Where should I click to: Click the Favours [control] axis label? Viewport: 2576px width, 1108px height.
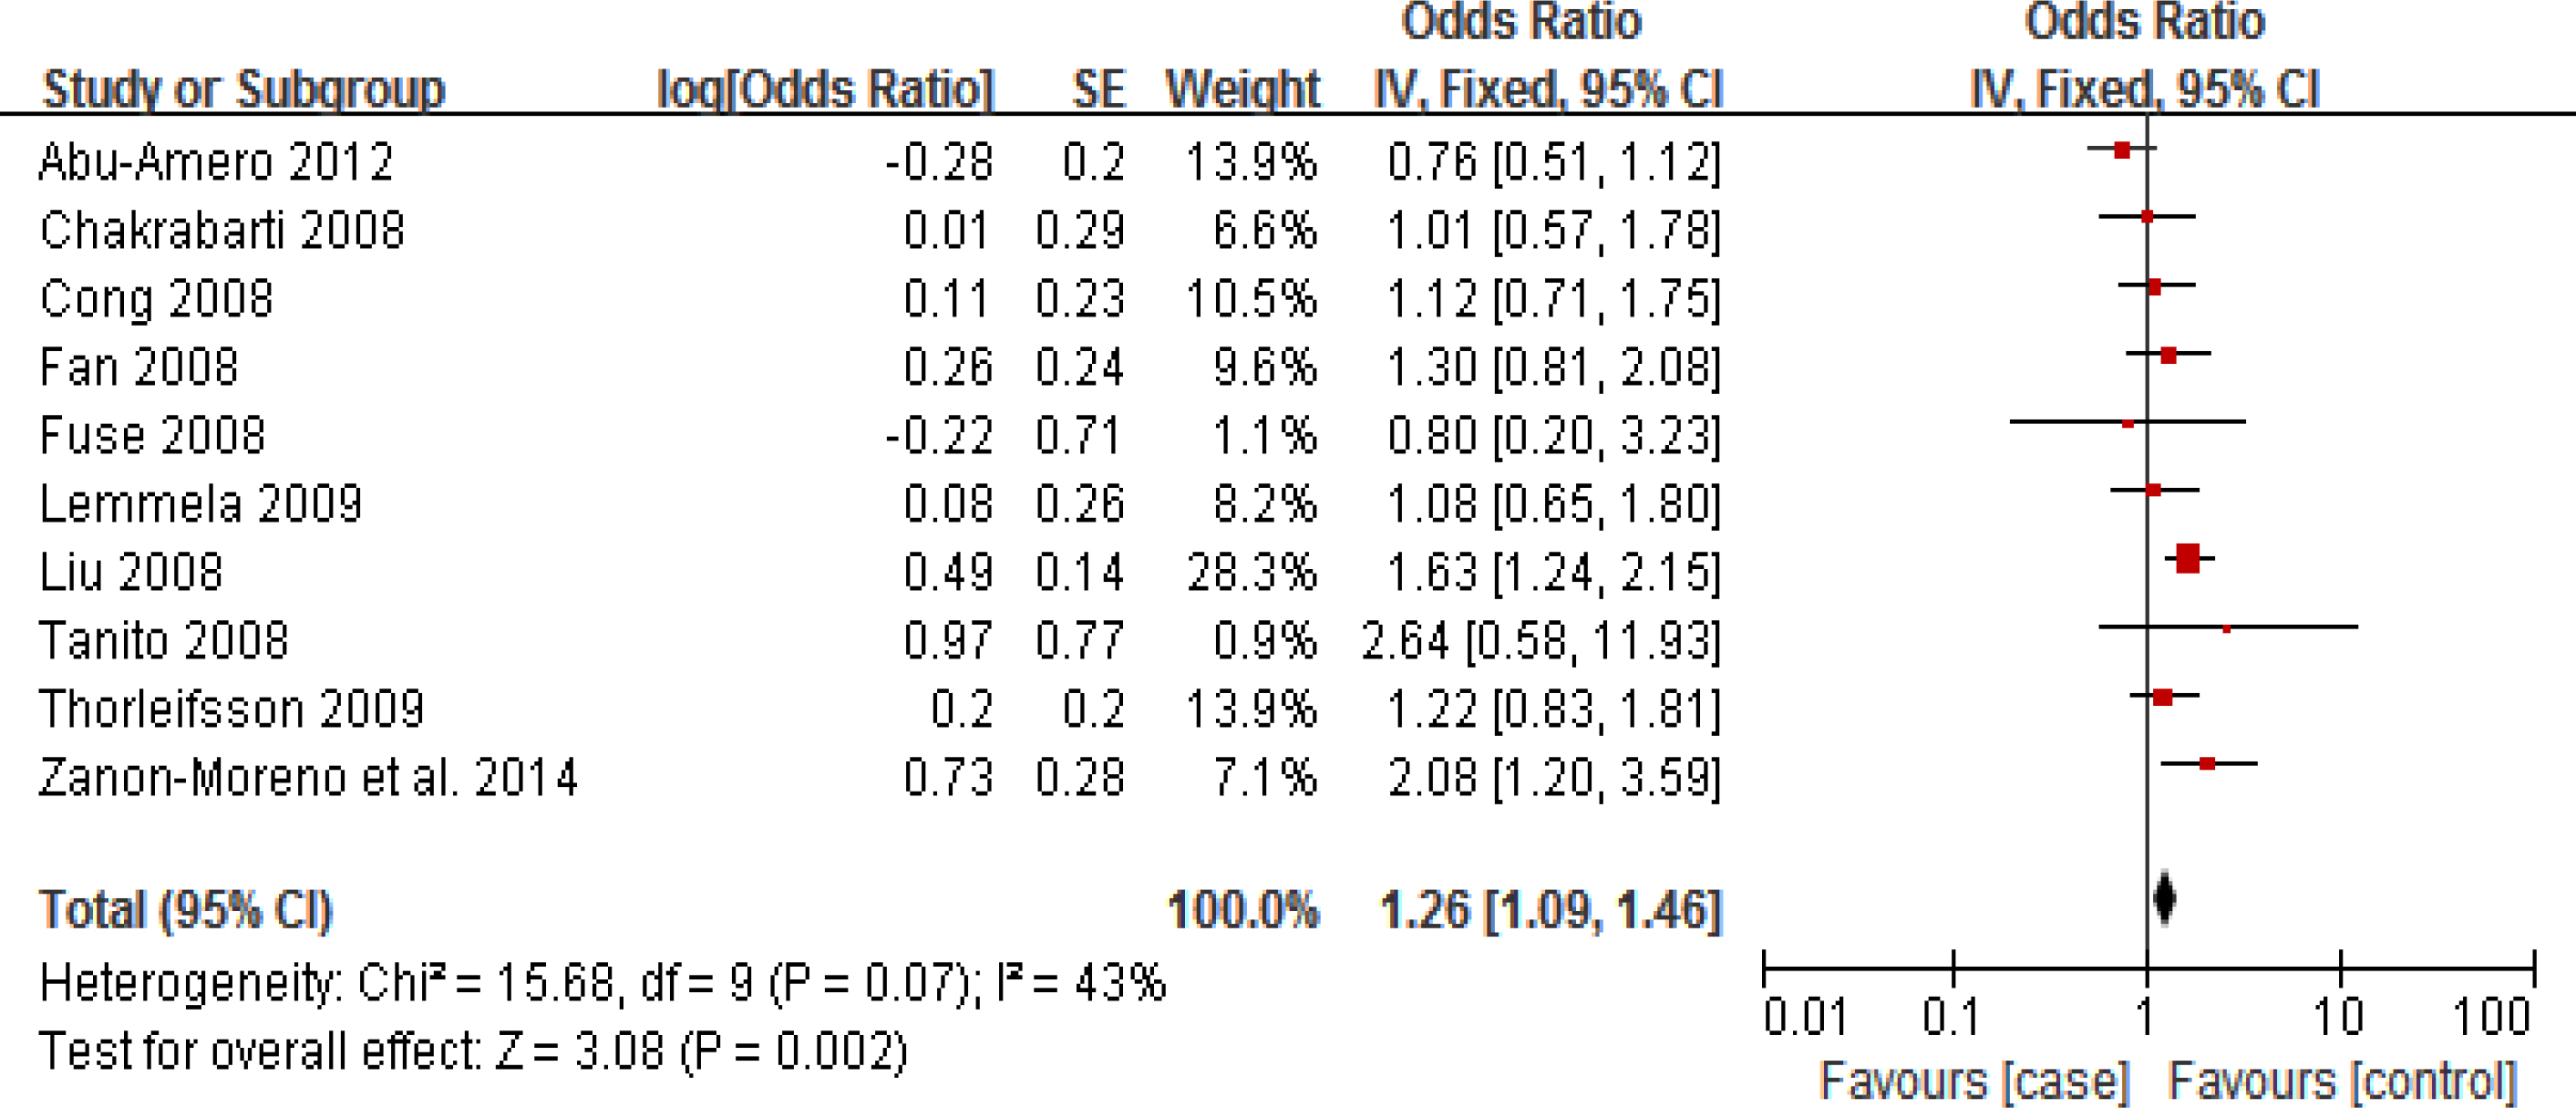tap(2342, 1081)
